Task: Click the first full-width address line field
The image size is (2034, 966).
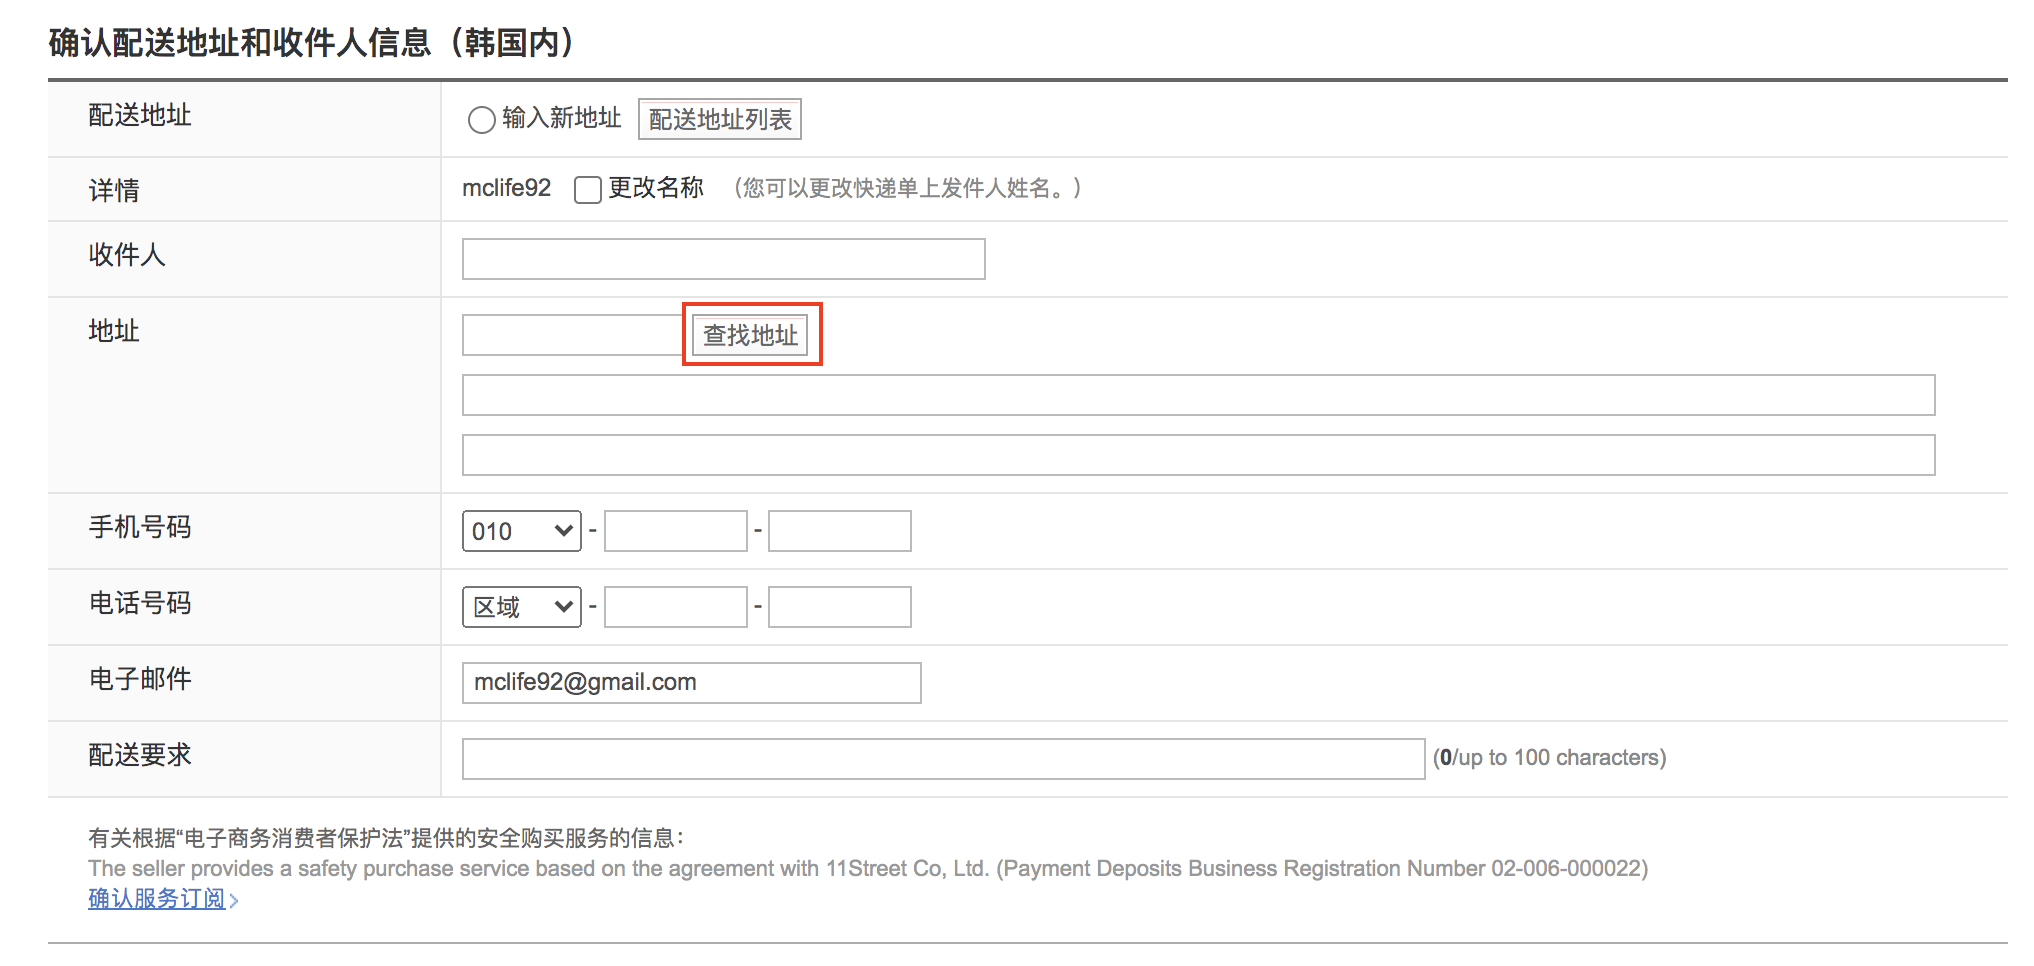Action: tap(1197, 395)
